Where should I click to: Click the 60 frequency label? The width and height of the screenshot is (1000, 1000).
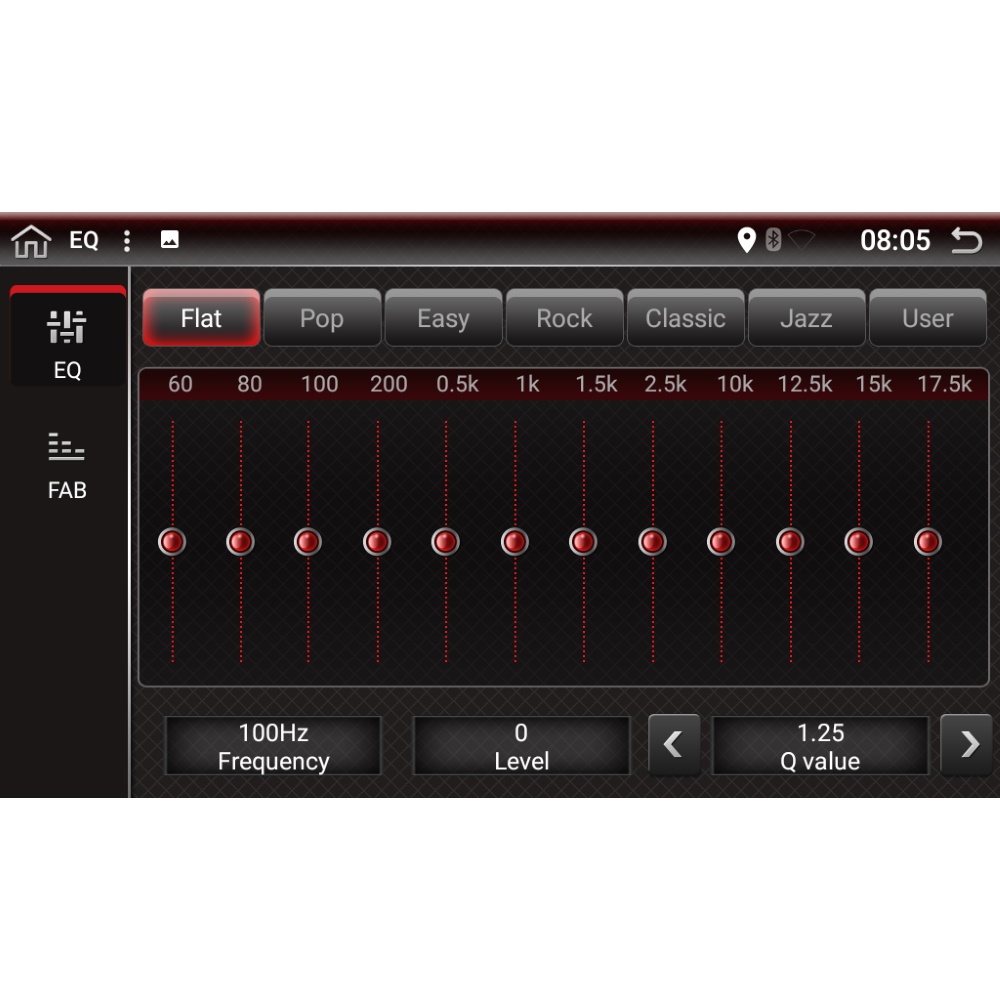[180, 384]
